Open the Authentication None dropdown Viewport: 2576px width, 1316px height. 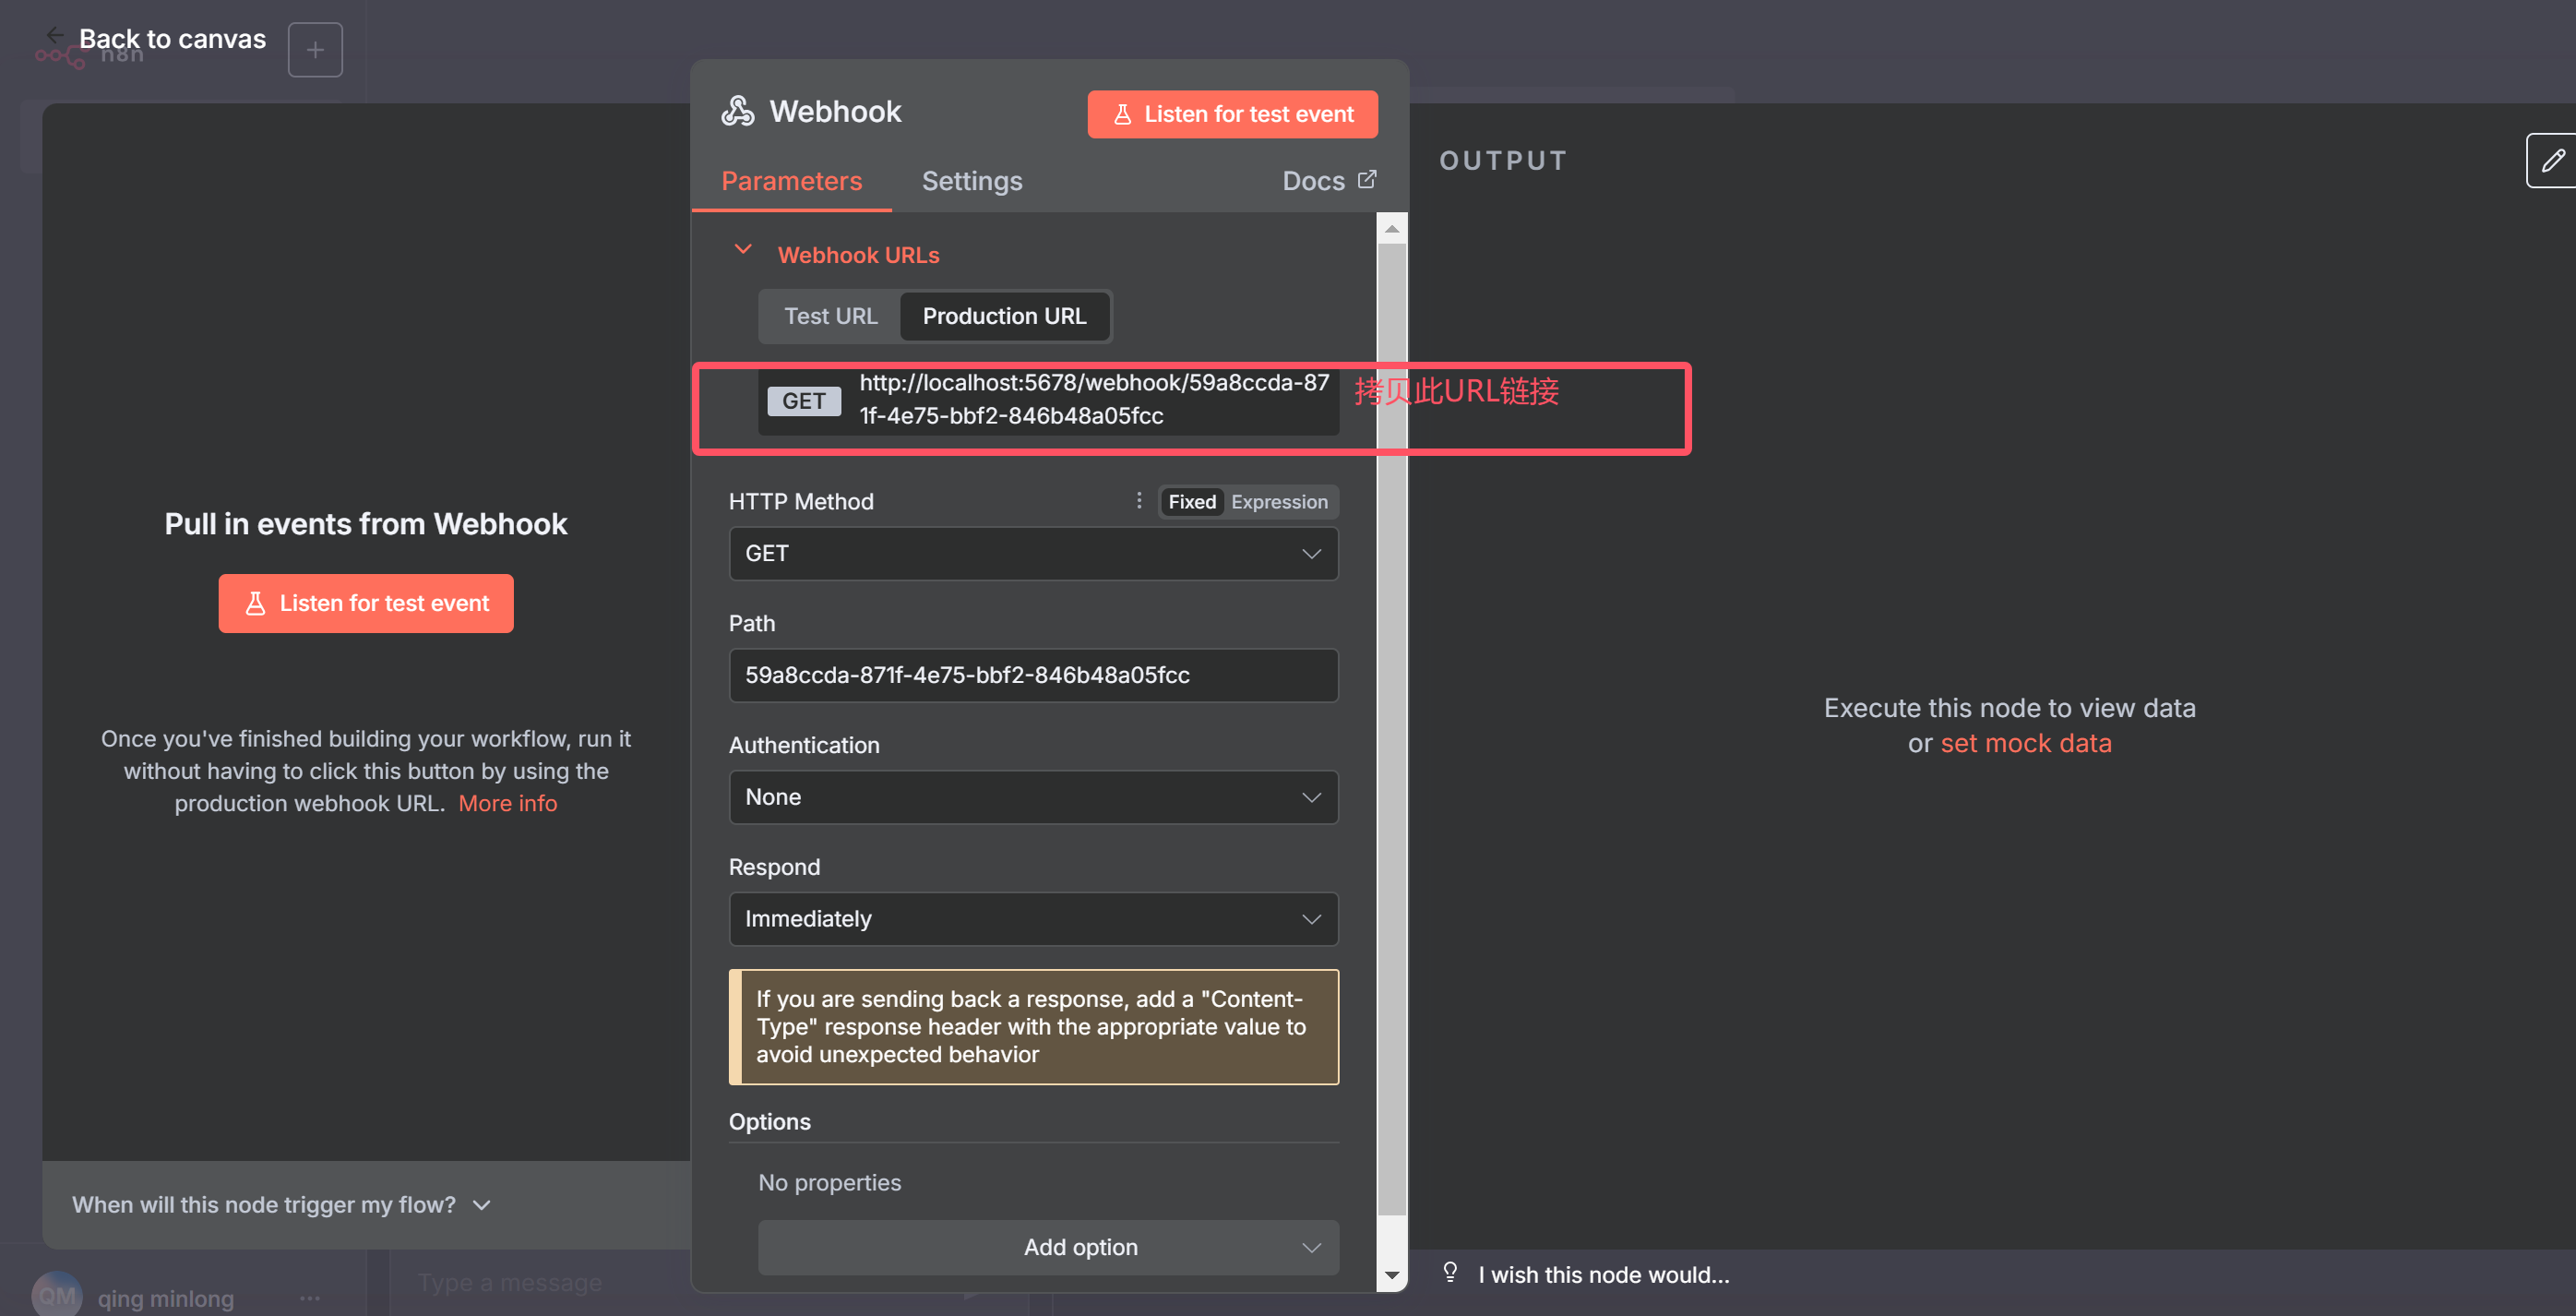coord(1033,797)
